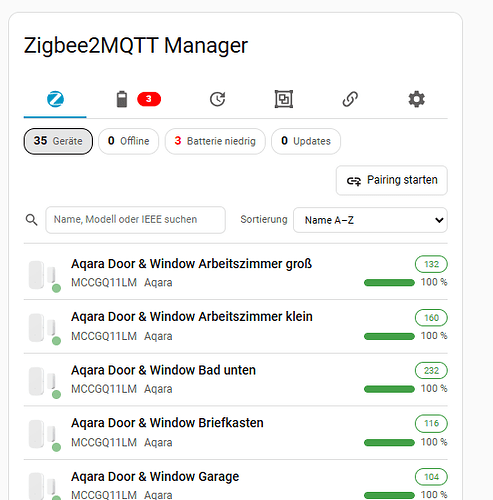Image resolution: width=493 pixels, height=500 pixels.
Task: Focus the Name, Modell oder IEEE search field
Action: pos(136,220)
